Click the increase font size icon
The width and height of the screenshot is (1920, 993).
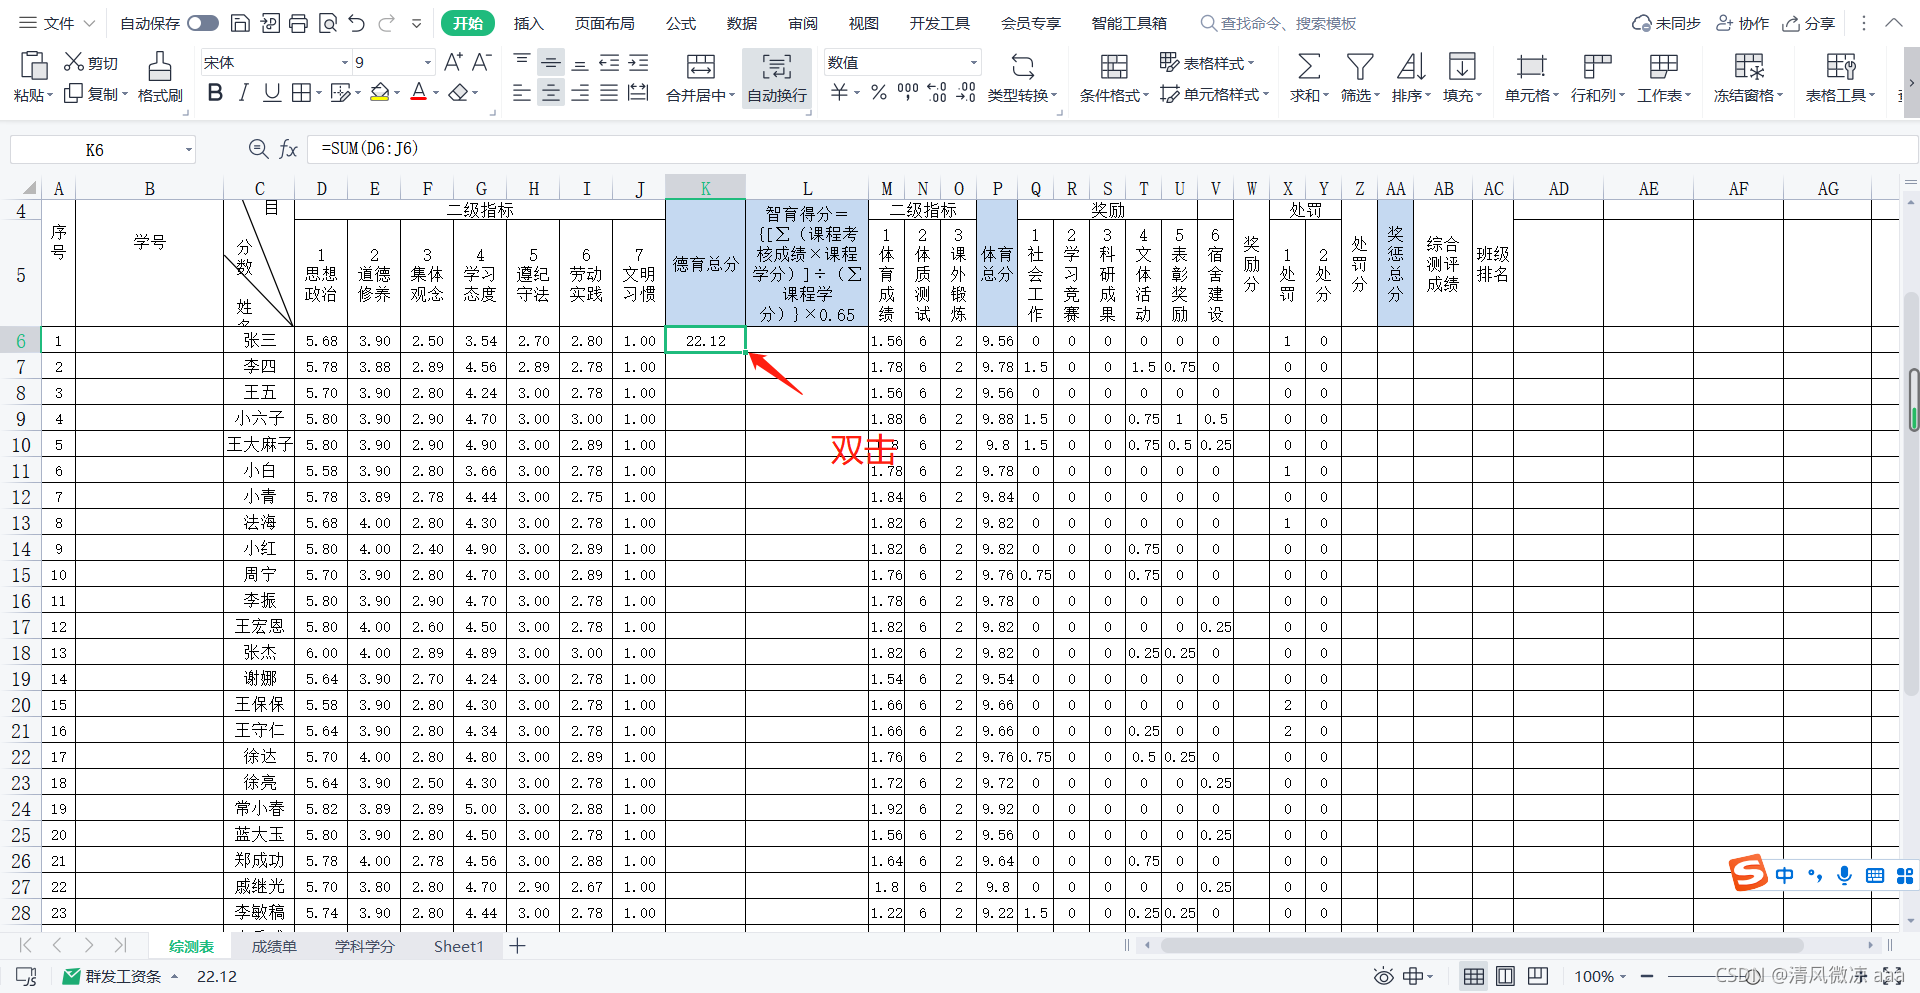[x=453, y=62]
